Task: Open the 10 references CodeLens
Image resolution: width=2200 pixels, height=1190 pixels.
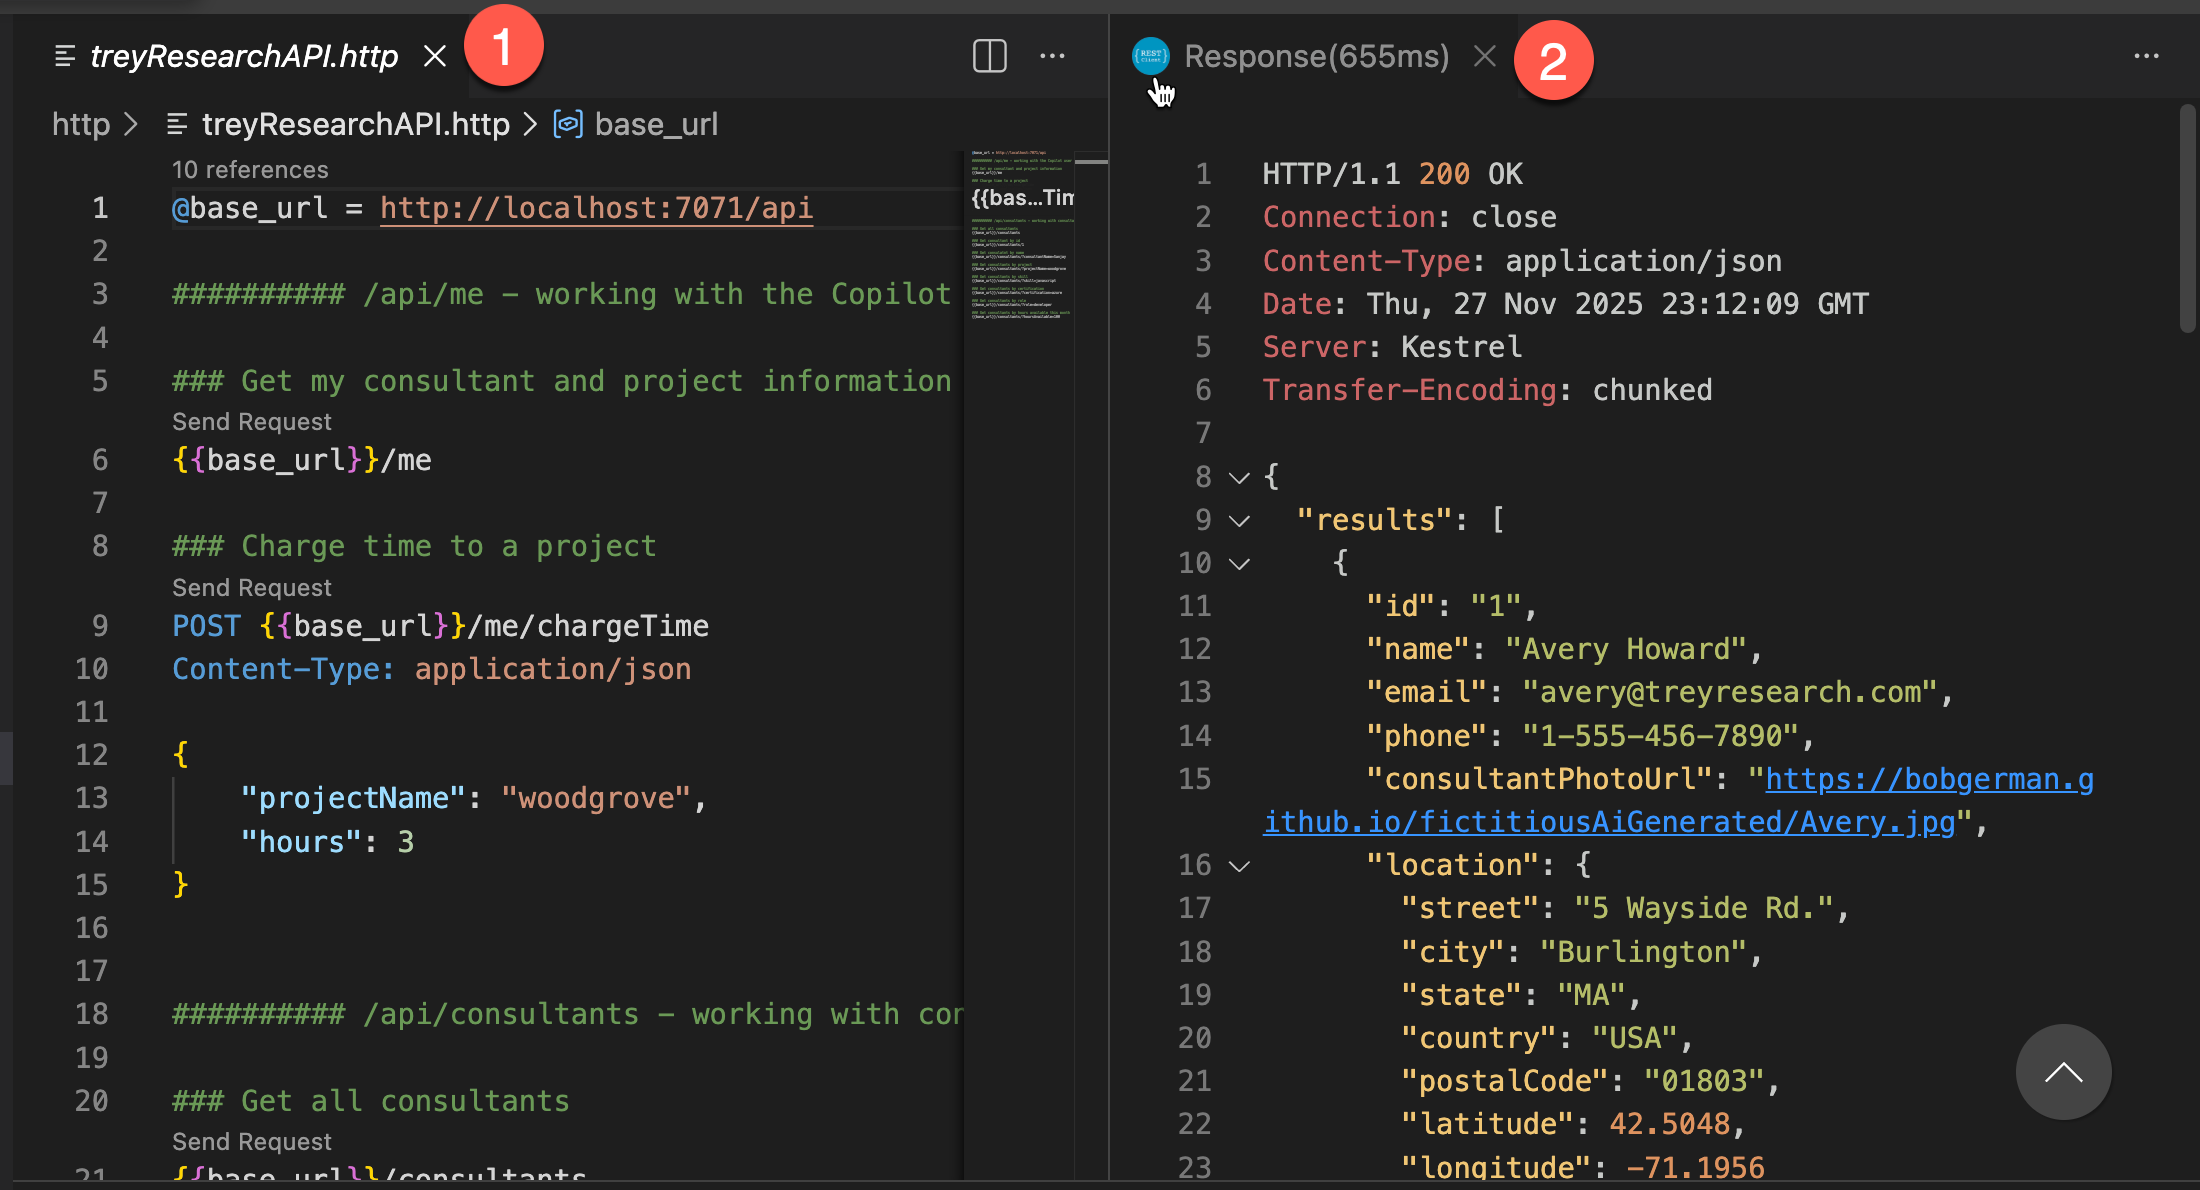Action: click(x=249, y=169)
